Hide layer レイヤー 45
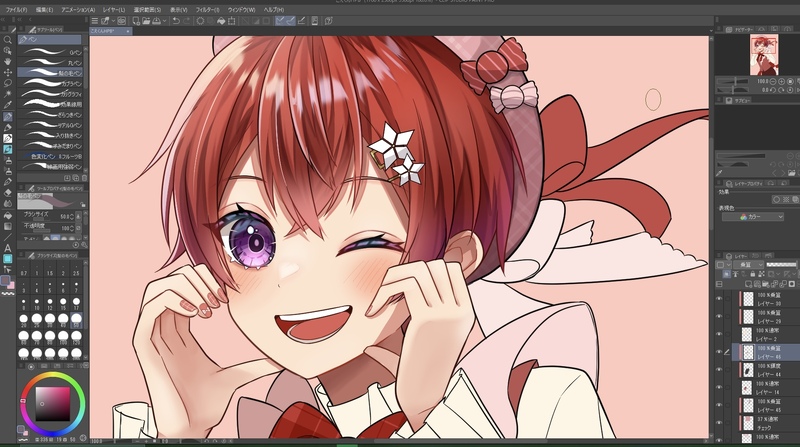This screenshot has width=800, height=447. (x=719, y=405)
